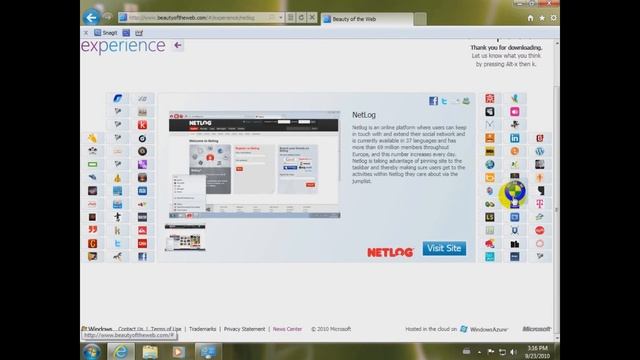Open the CNN tile in left grid

pos(142,244)
